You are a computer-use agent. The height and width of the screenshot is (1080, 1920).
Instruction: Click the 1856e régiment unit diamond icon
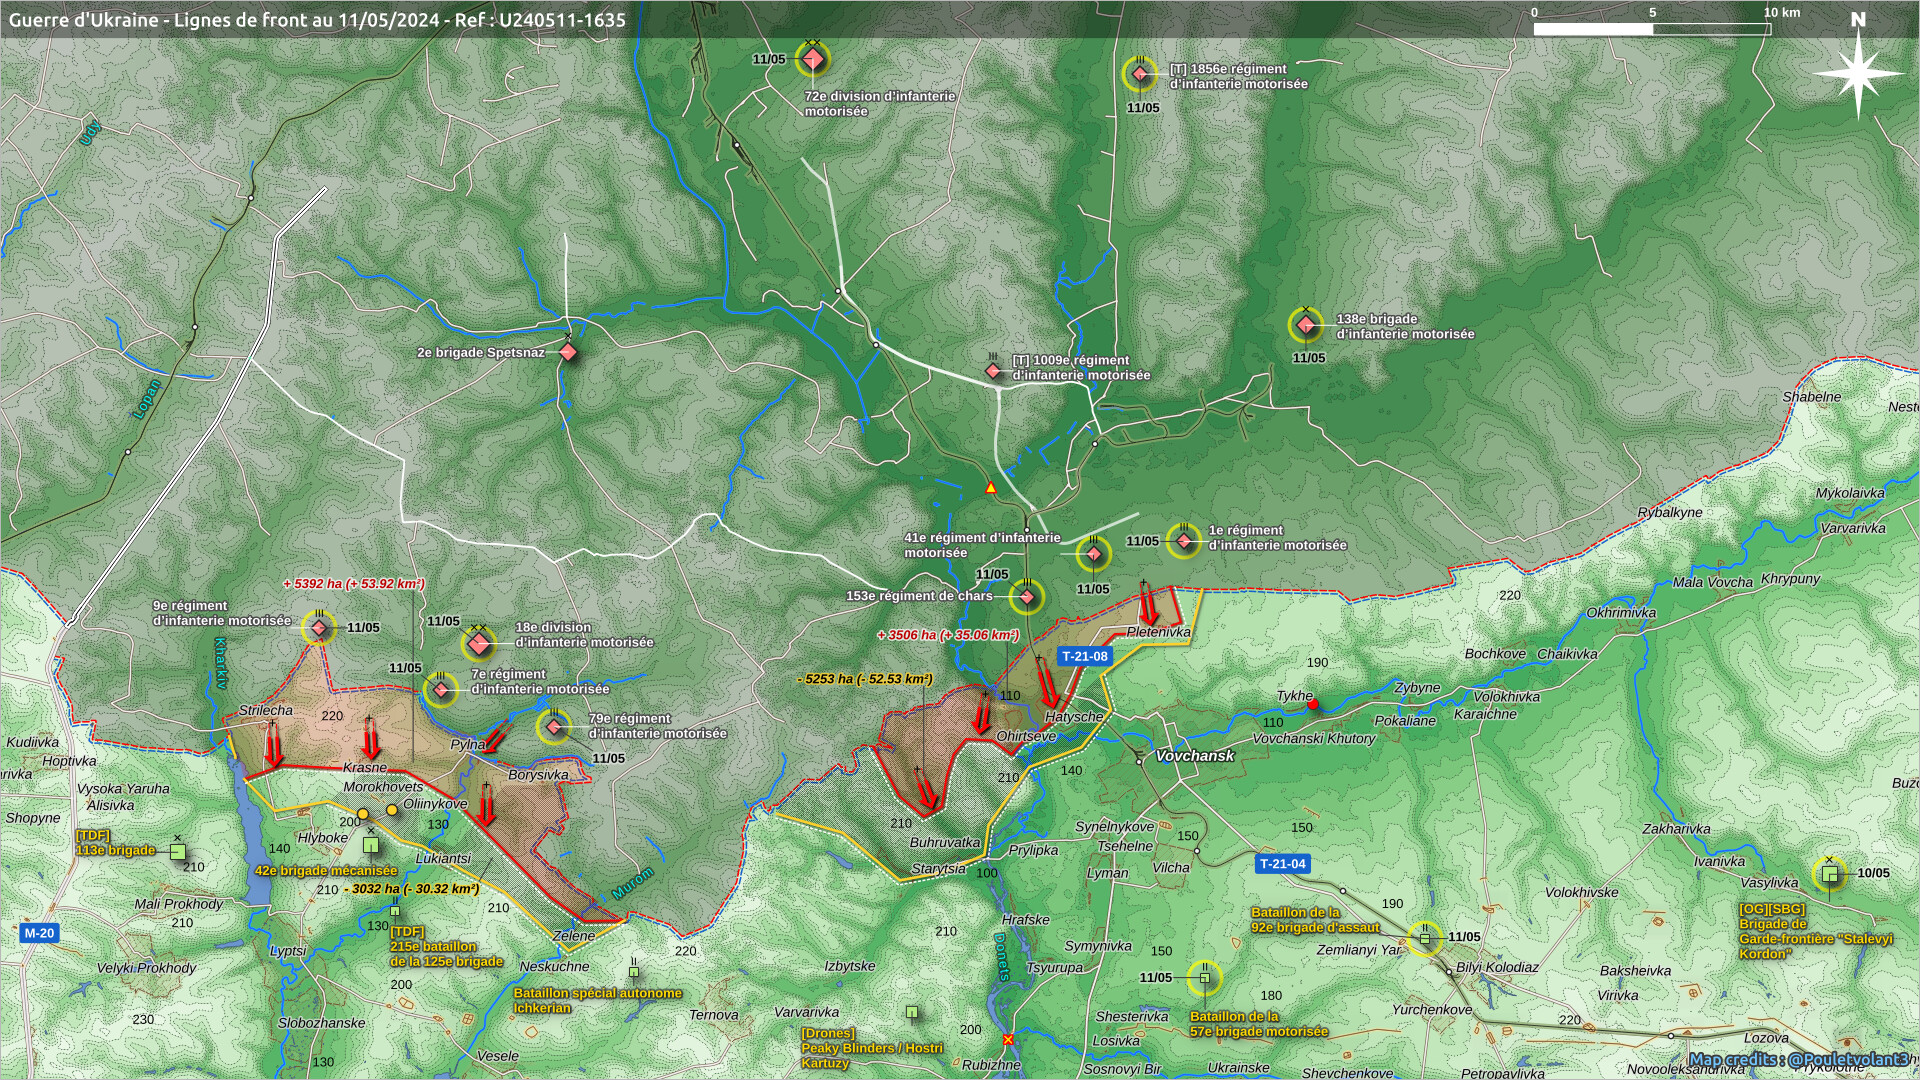[1140, 74]
